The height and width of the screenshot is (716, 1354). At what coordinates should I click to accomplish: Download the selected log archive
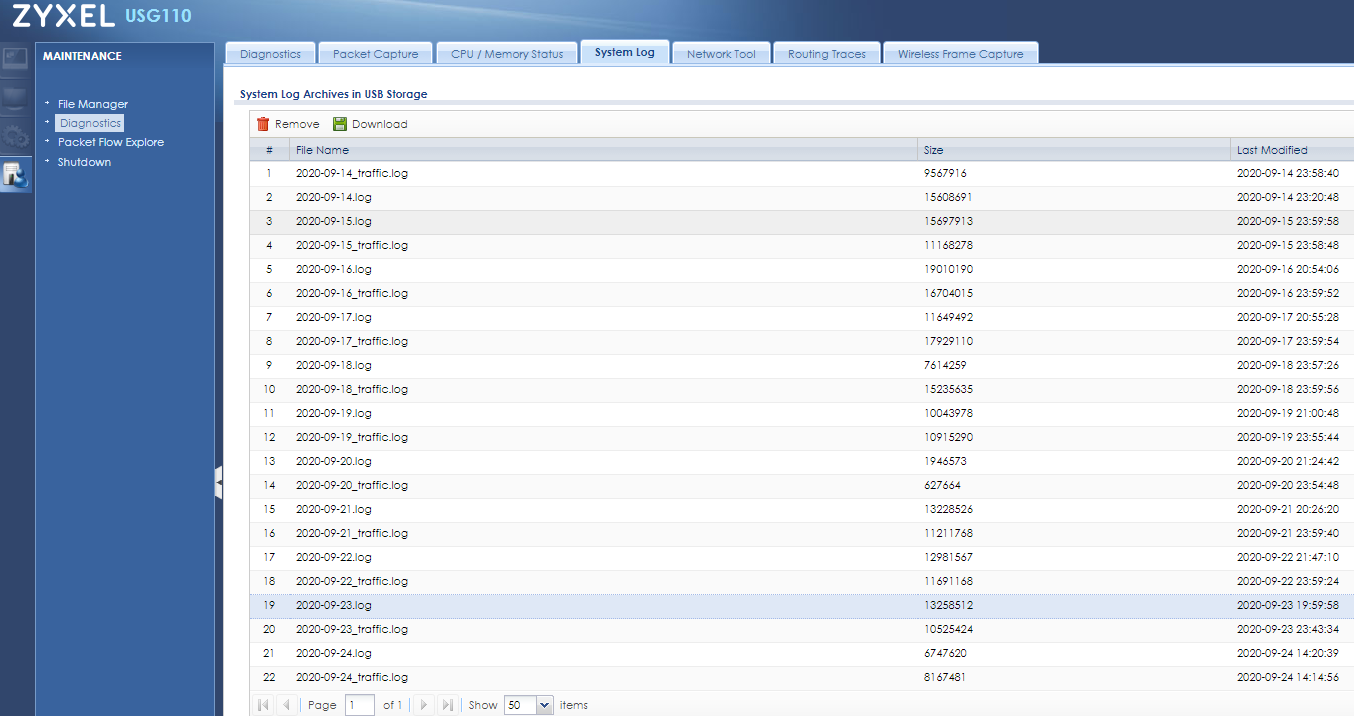pyautogui.click(x=370, y=124)
